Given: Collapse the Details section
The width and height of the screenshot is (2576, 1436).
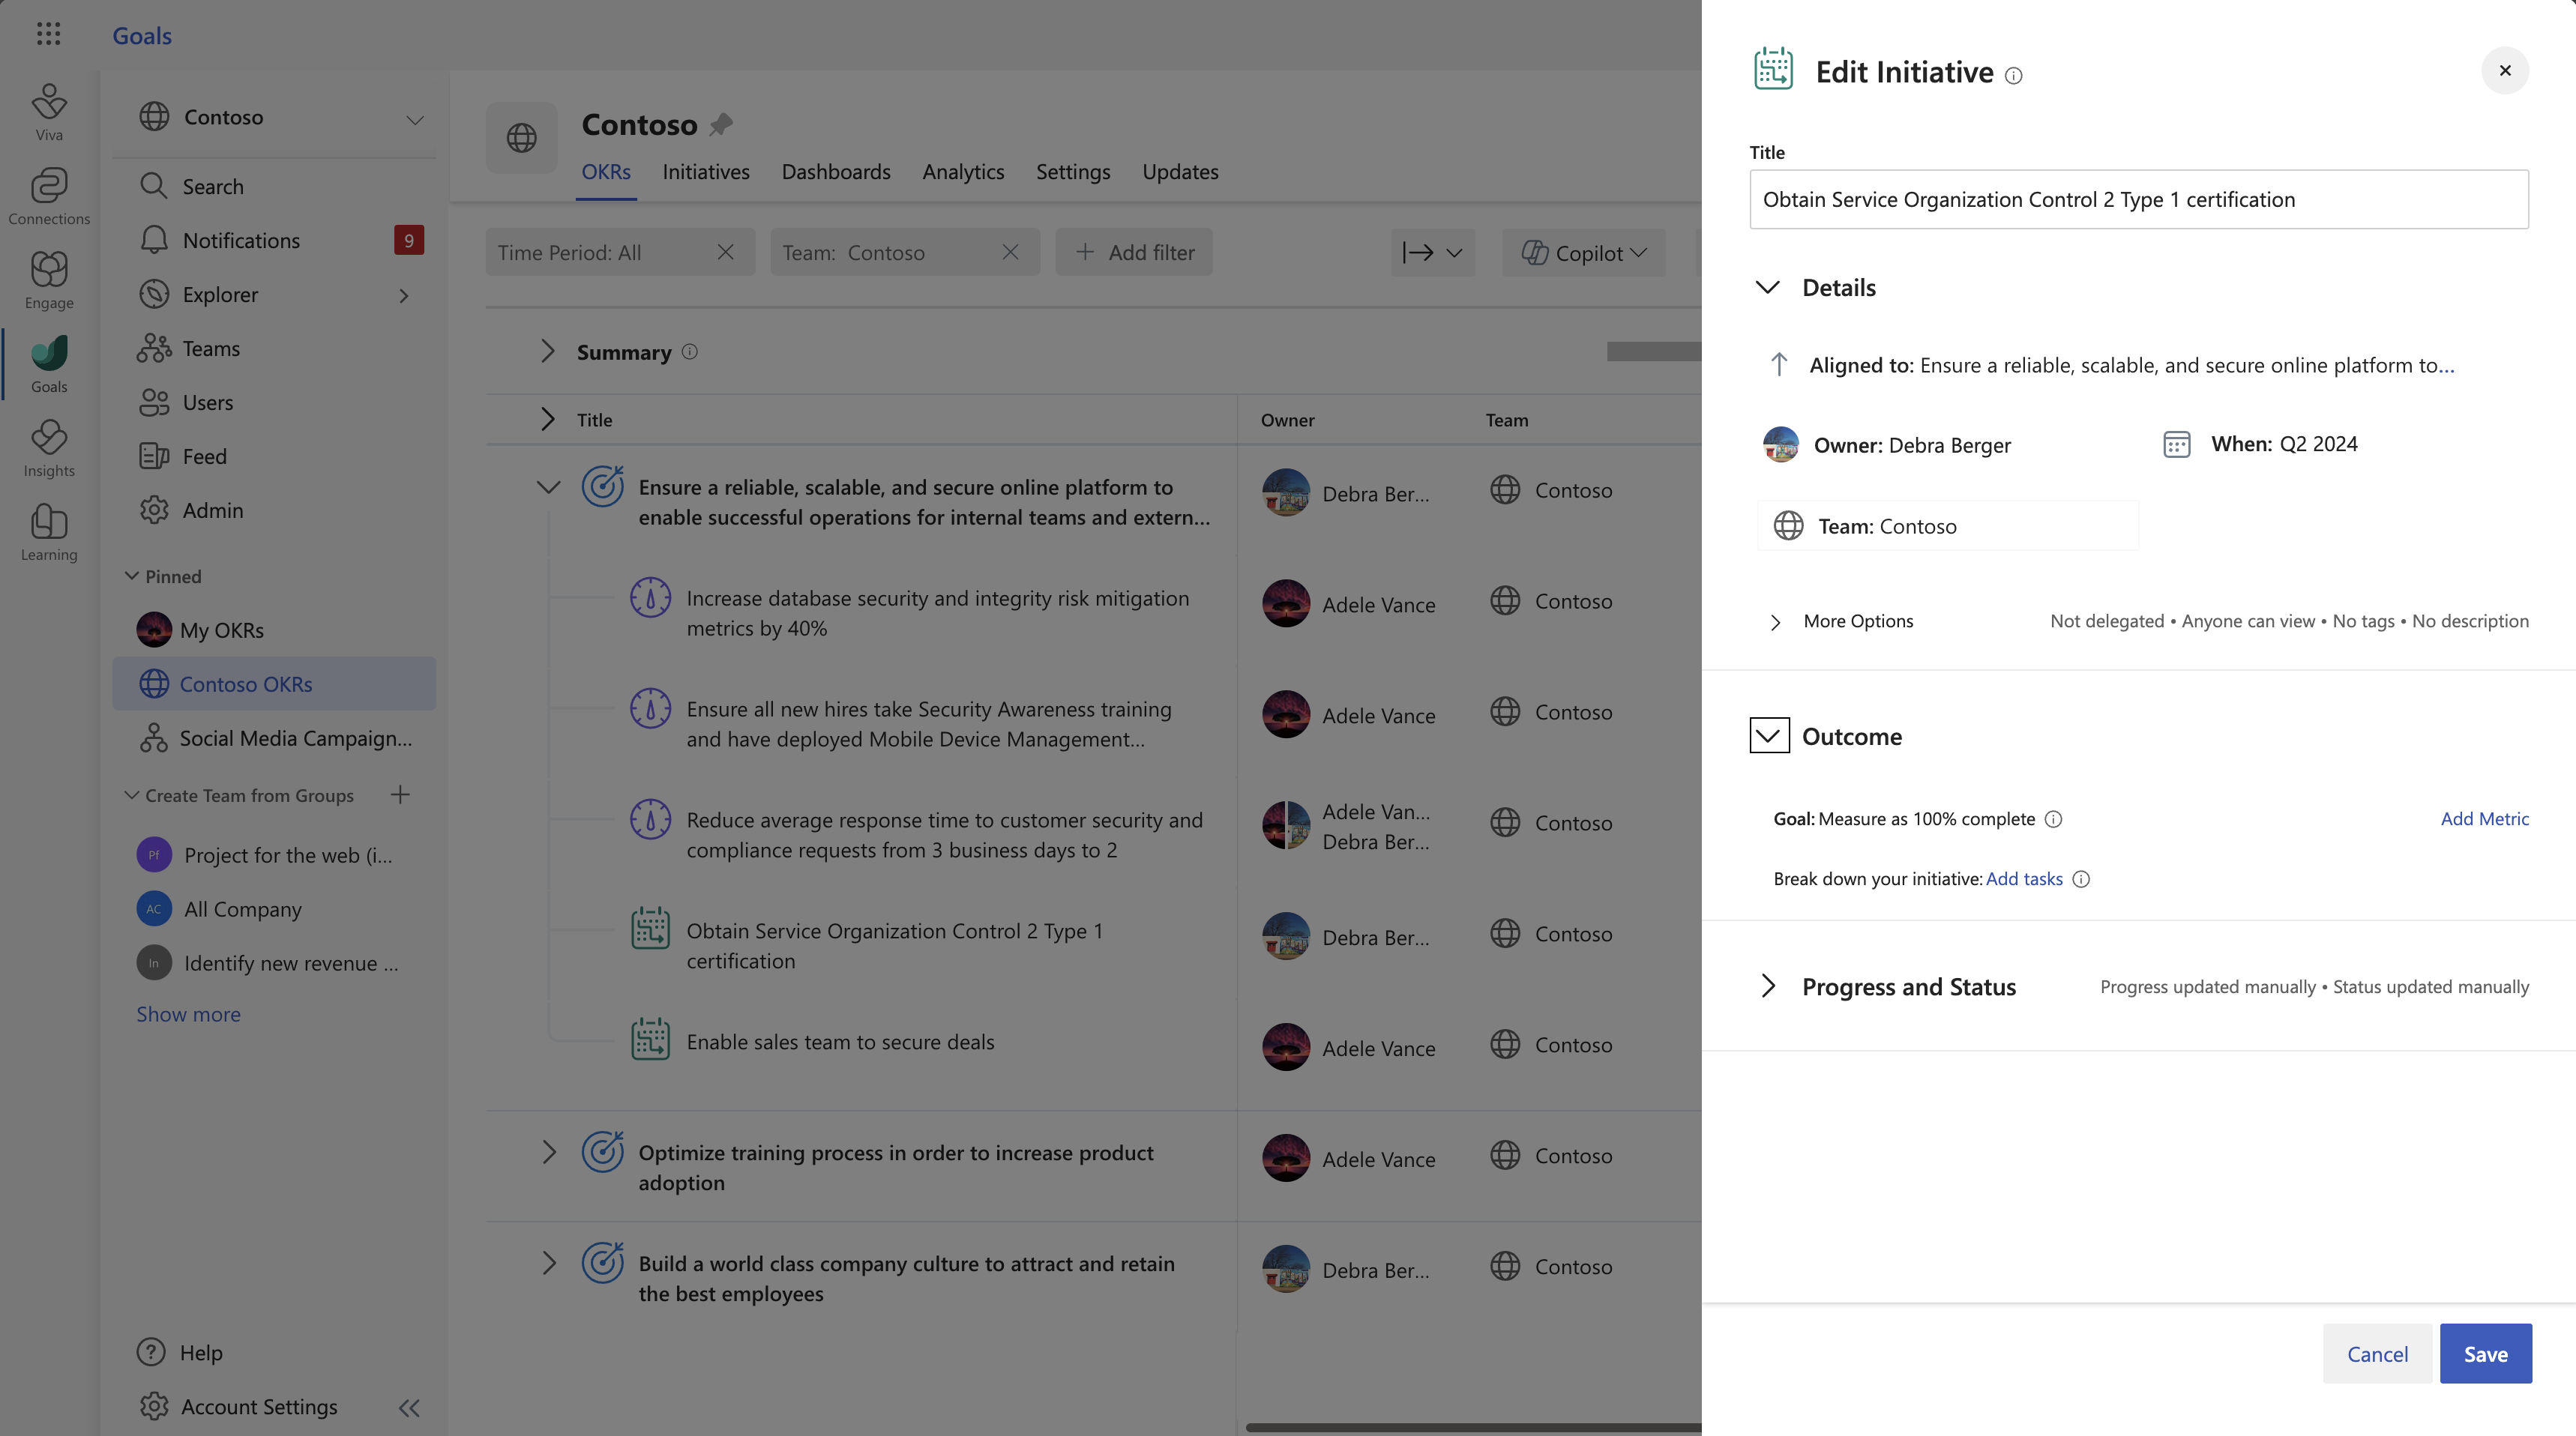Looking at the screenshot, I should click(1768, 288).
